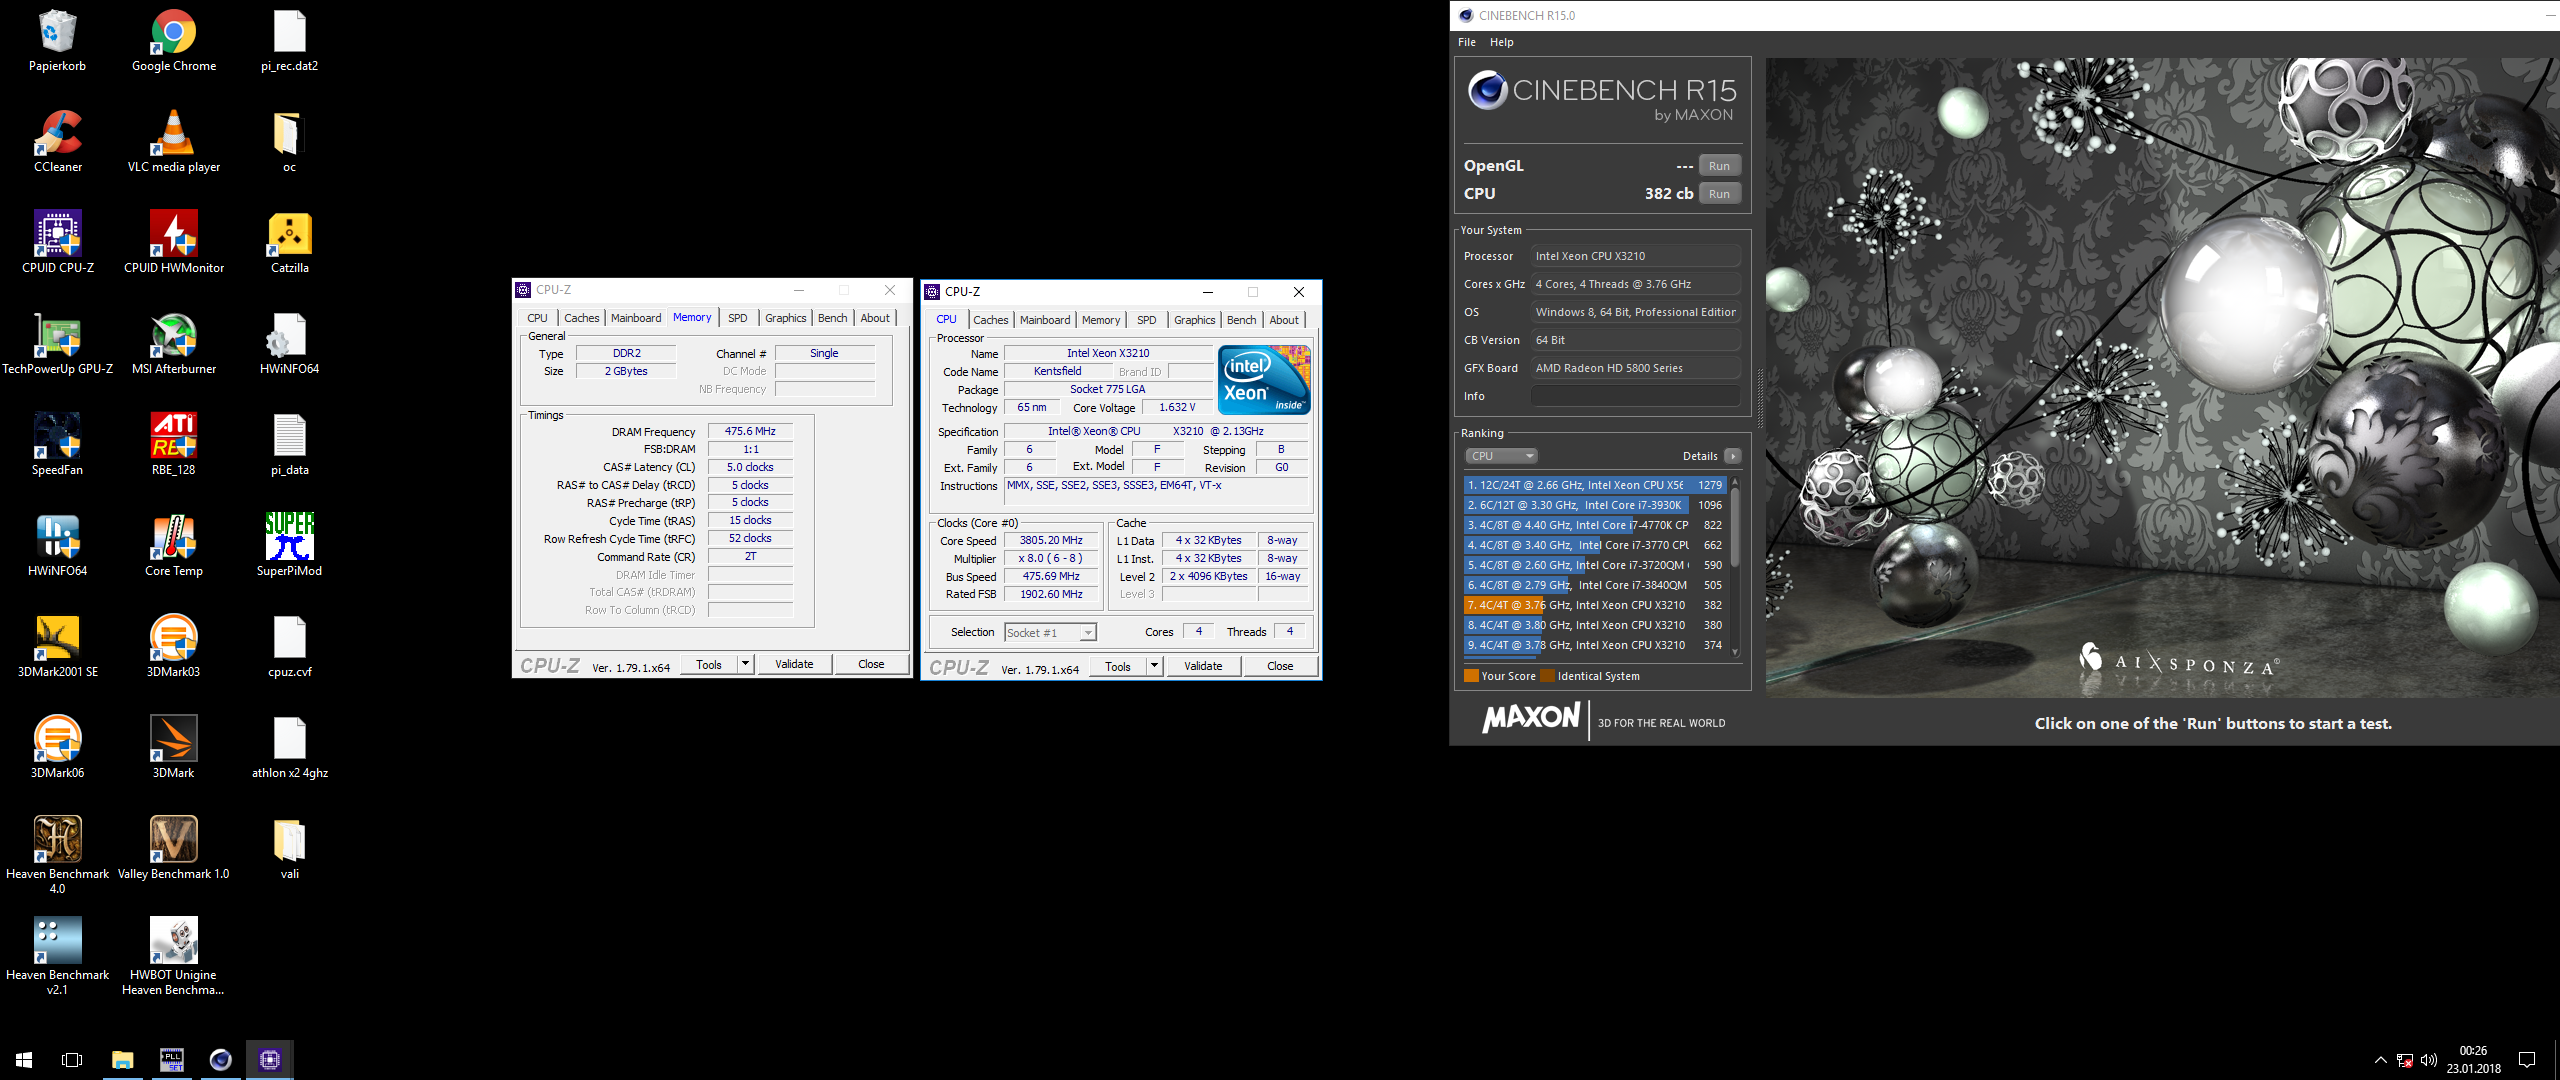
Task: Select ranking entry Intel Core i7-4770K, 822
Action: (1596, 525)
